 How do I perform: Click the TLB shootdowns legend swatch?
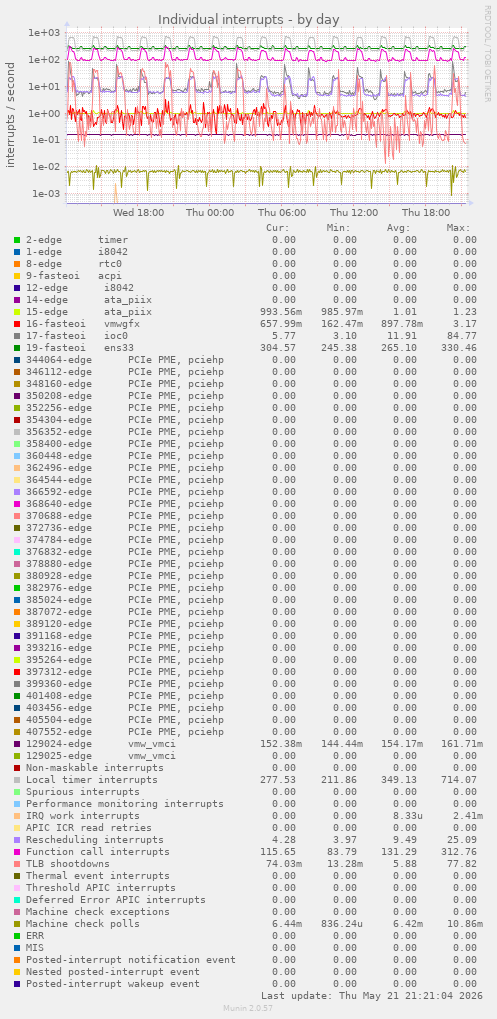click(17, 864)
